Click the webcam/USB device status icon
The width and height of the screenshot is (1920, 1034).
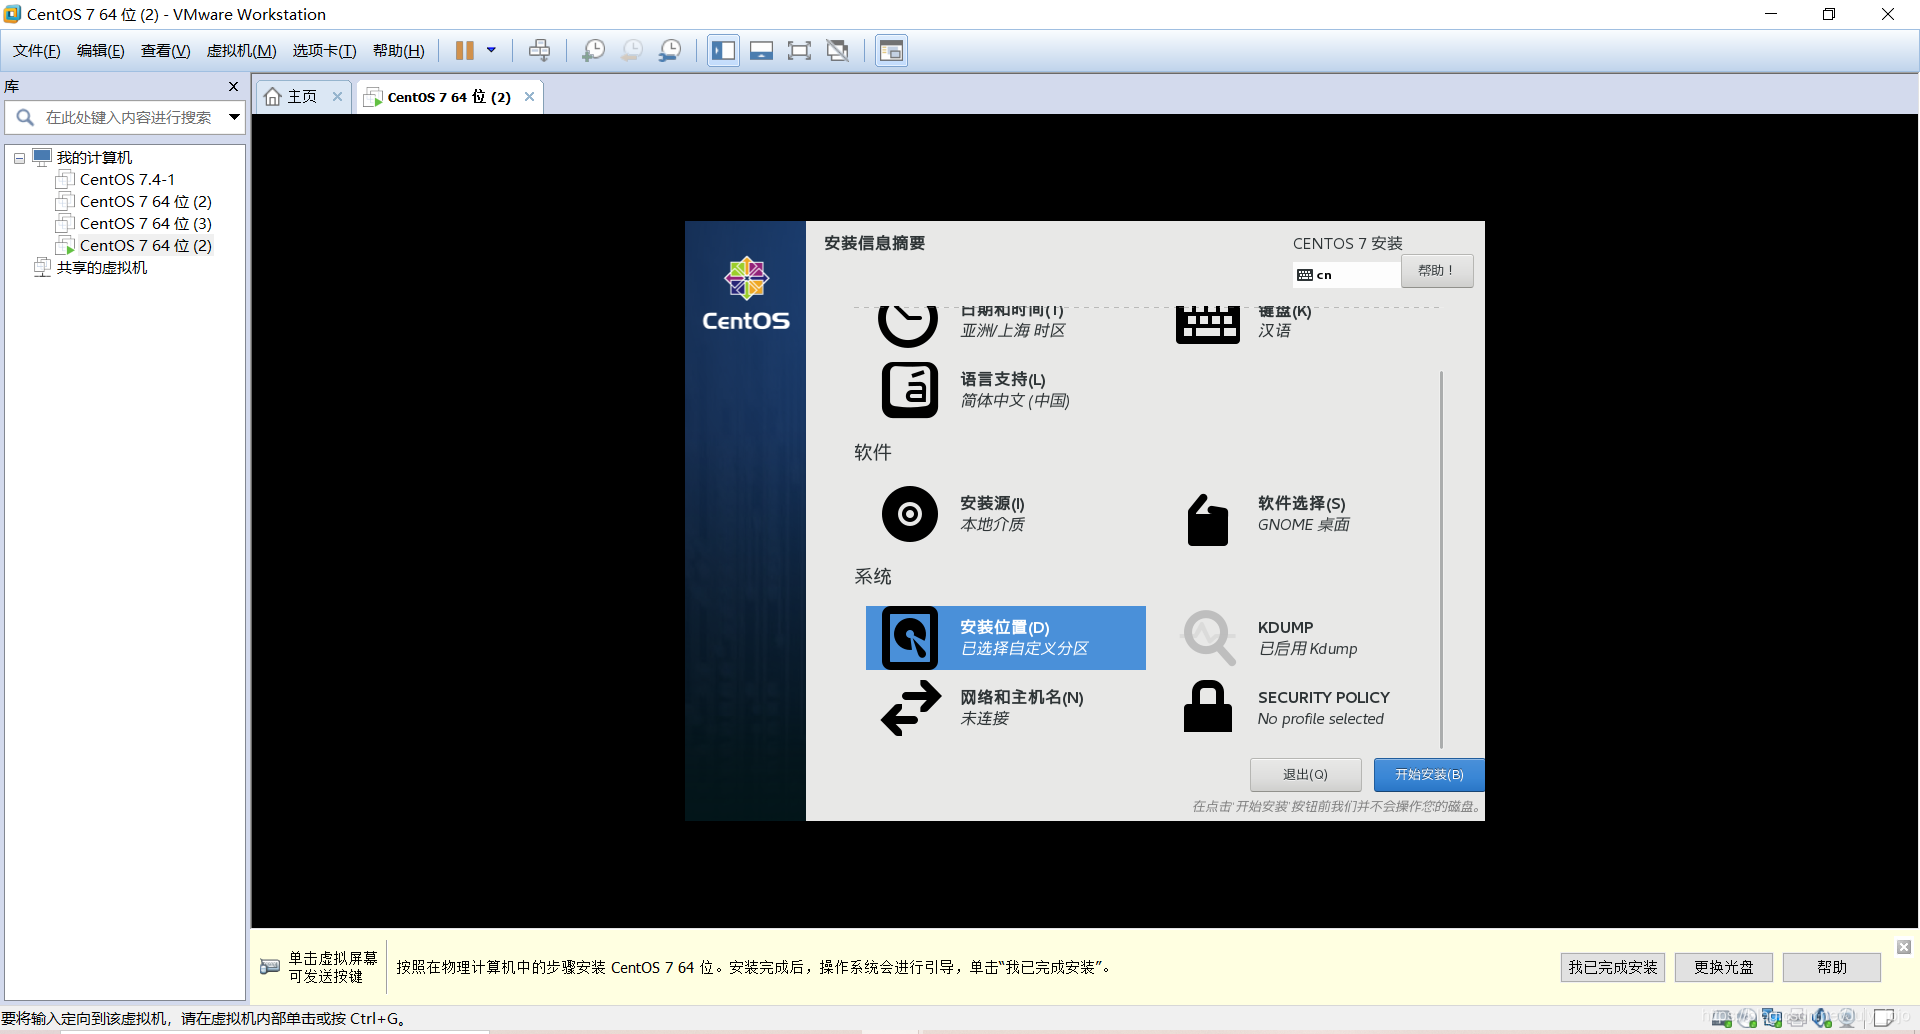tap(1847, 1018)
